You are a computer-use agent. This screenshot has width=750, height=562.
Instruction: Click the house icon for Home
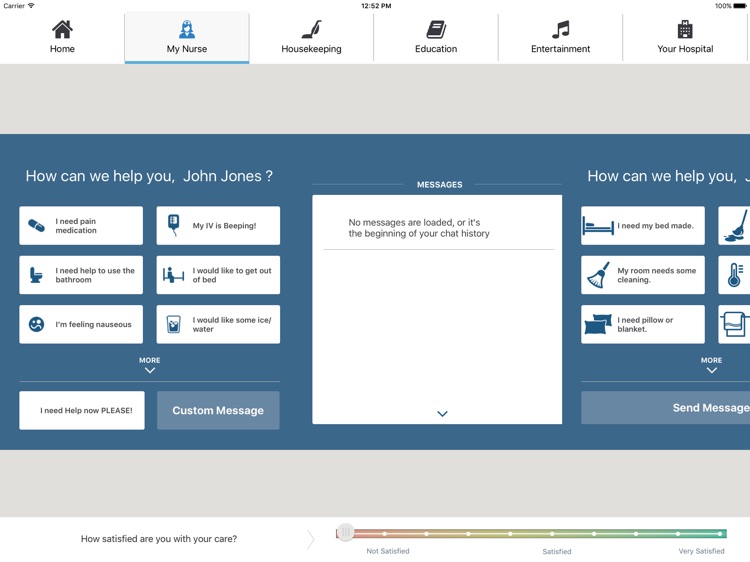pyautogui.click(x=62, y=29)
